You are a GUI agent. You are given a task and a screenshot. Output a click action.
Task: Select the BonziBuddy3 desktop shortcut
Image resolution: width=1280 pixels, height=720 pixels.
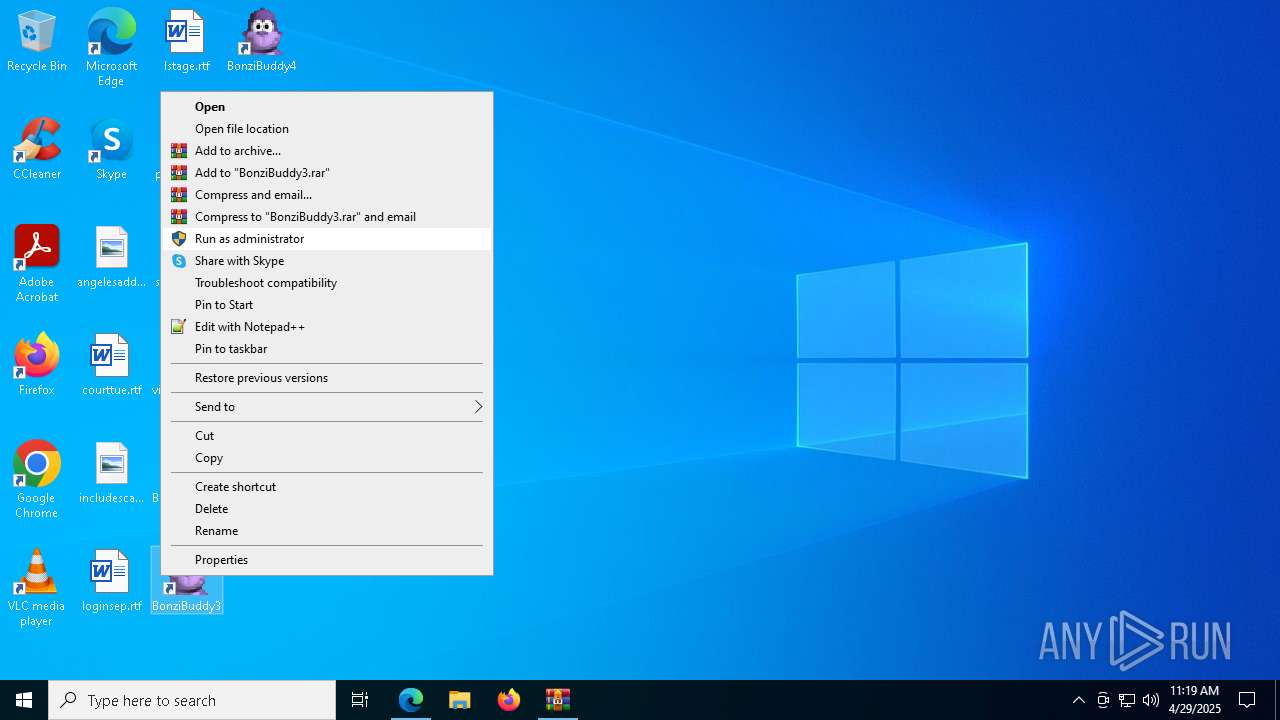click(187, 594)
